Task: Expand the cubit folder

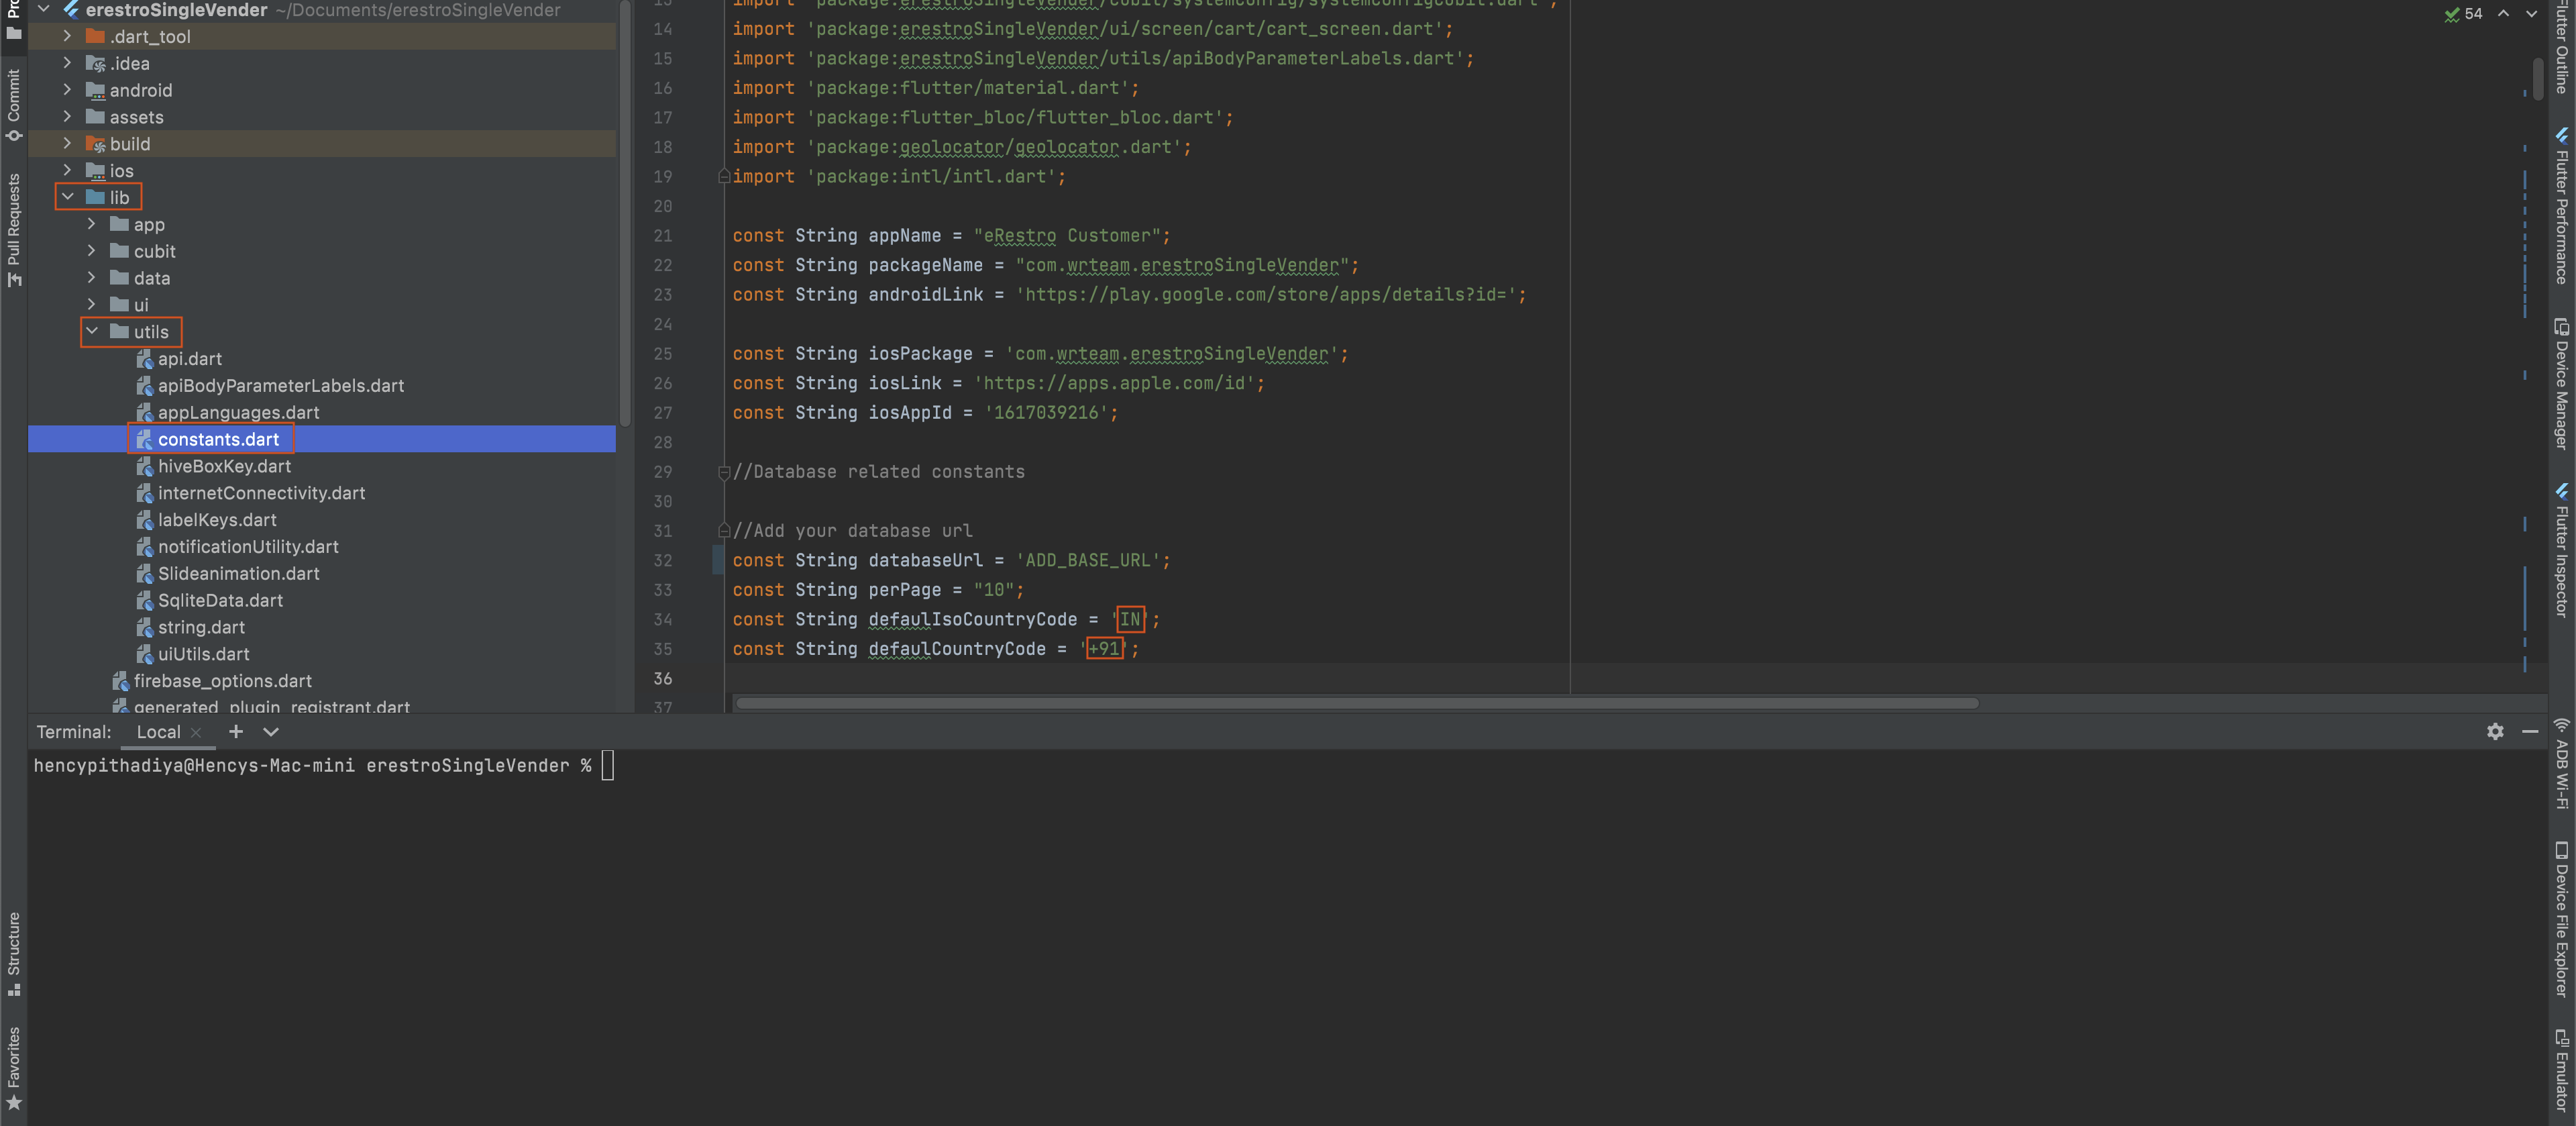Action: (91, 251)
